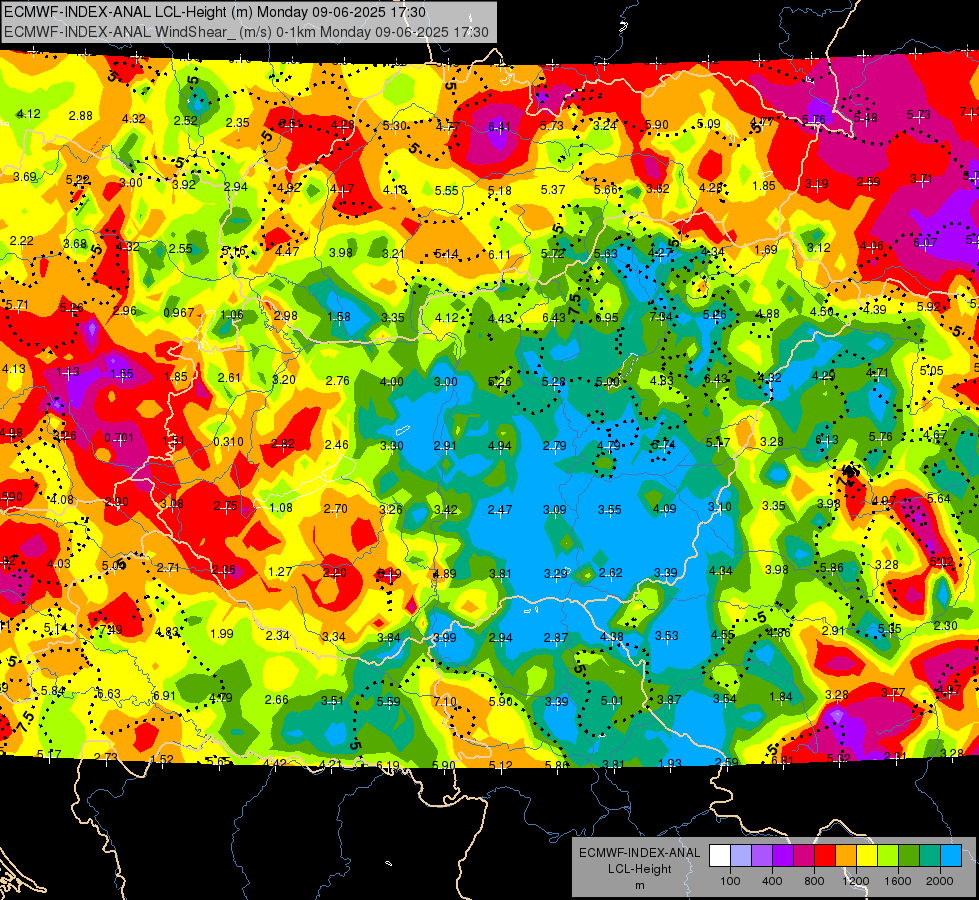Click the map value 4.09

(664, 508)
